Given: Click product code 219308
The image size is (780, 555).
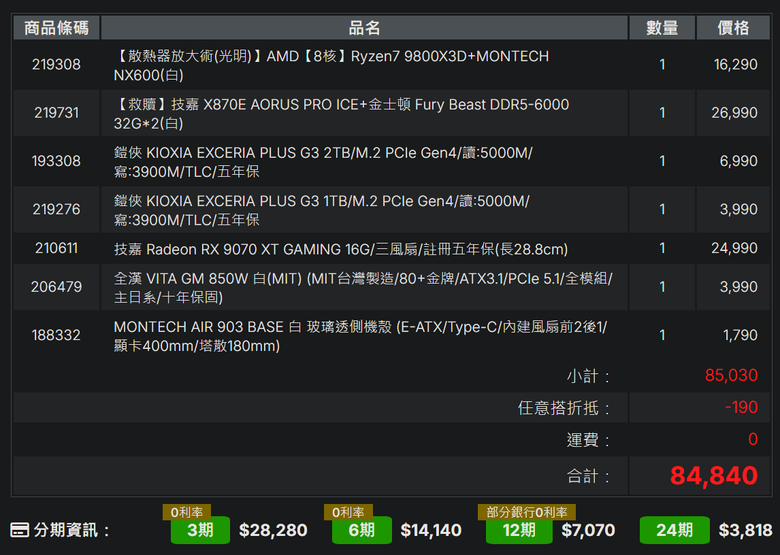Looking at the screenshot, I should pos(56,65).
